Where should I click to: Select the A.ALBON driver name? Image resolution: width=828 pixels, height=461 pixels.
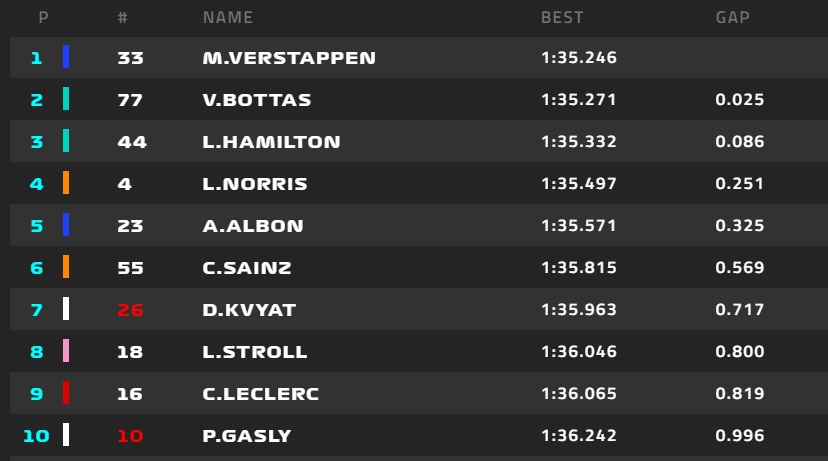[253, 225]
